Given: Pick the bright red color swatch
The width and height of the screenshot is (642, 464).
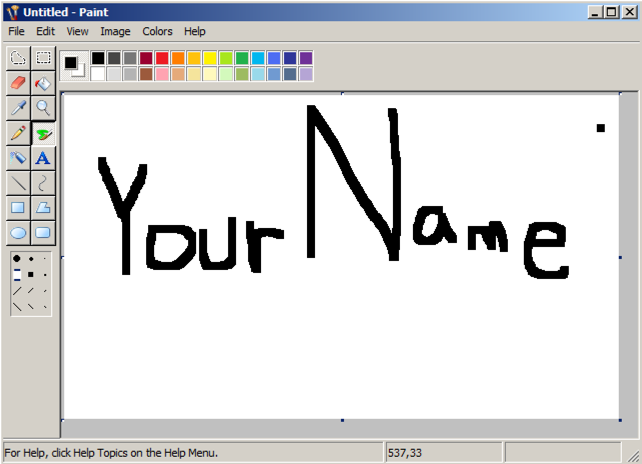Looking at the screenshot, I should pyautogui.click(x=162, y=58).
